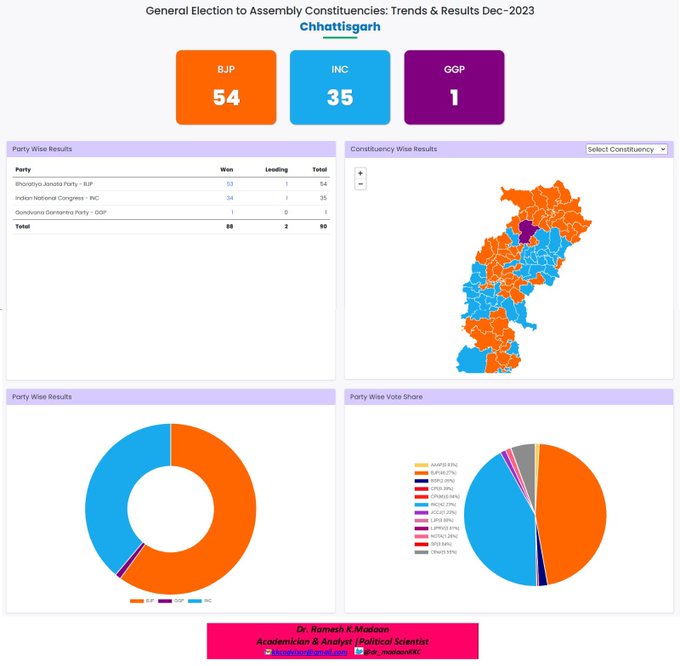The image size is (680, 666).
Task: Open BJP won count 53 link
Action: (x=230, y=184)
